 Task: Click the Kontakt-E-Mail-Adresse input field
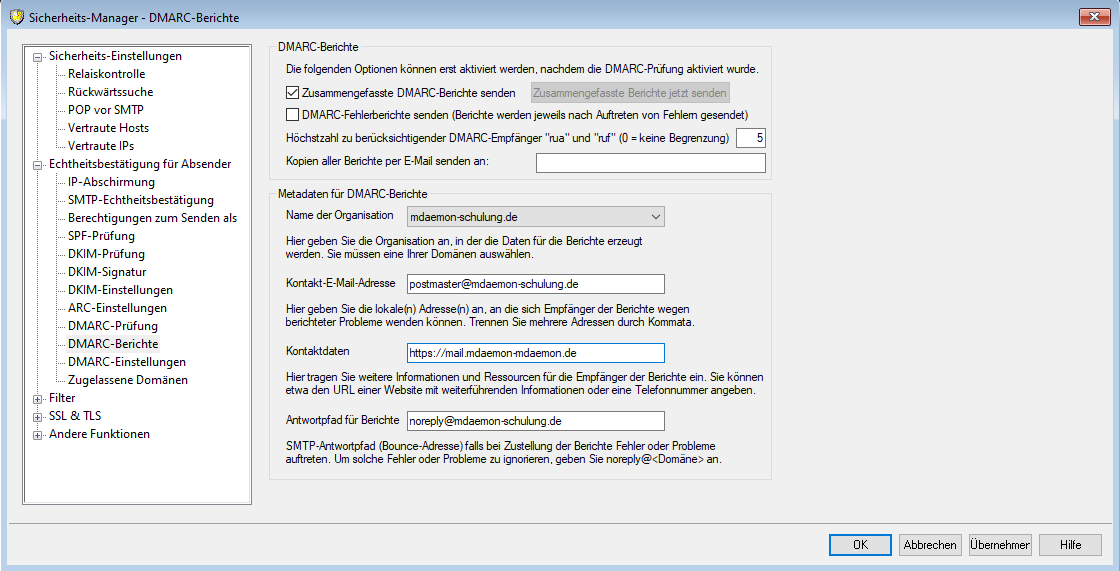[535, 284]
